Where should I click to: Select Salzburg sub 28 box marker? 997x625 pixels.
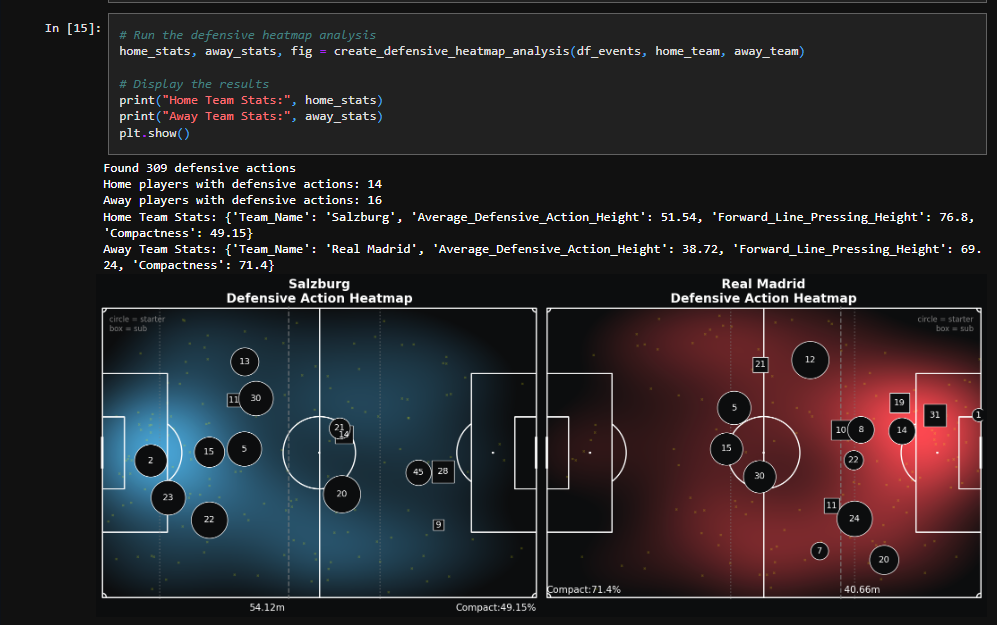(x=443, y=471)
